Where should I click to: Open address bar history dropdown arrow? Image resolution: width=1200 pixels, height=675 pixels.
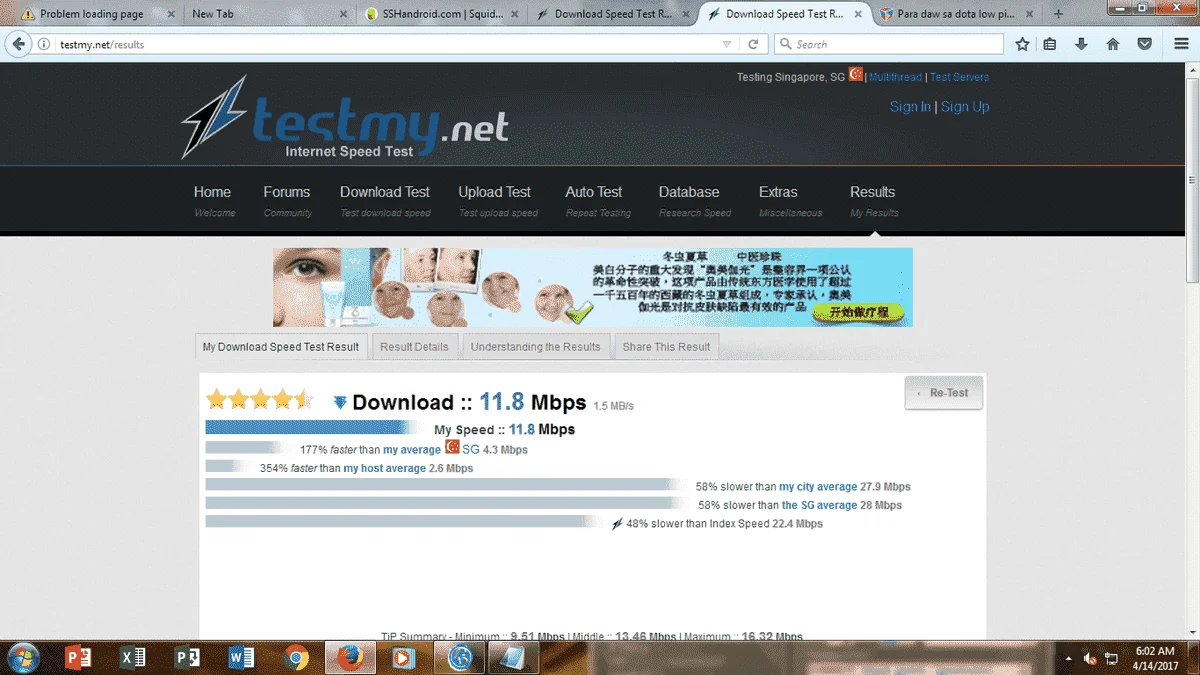(727, 45)
